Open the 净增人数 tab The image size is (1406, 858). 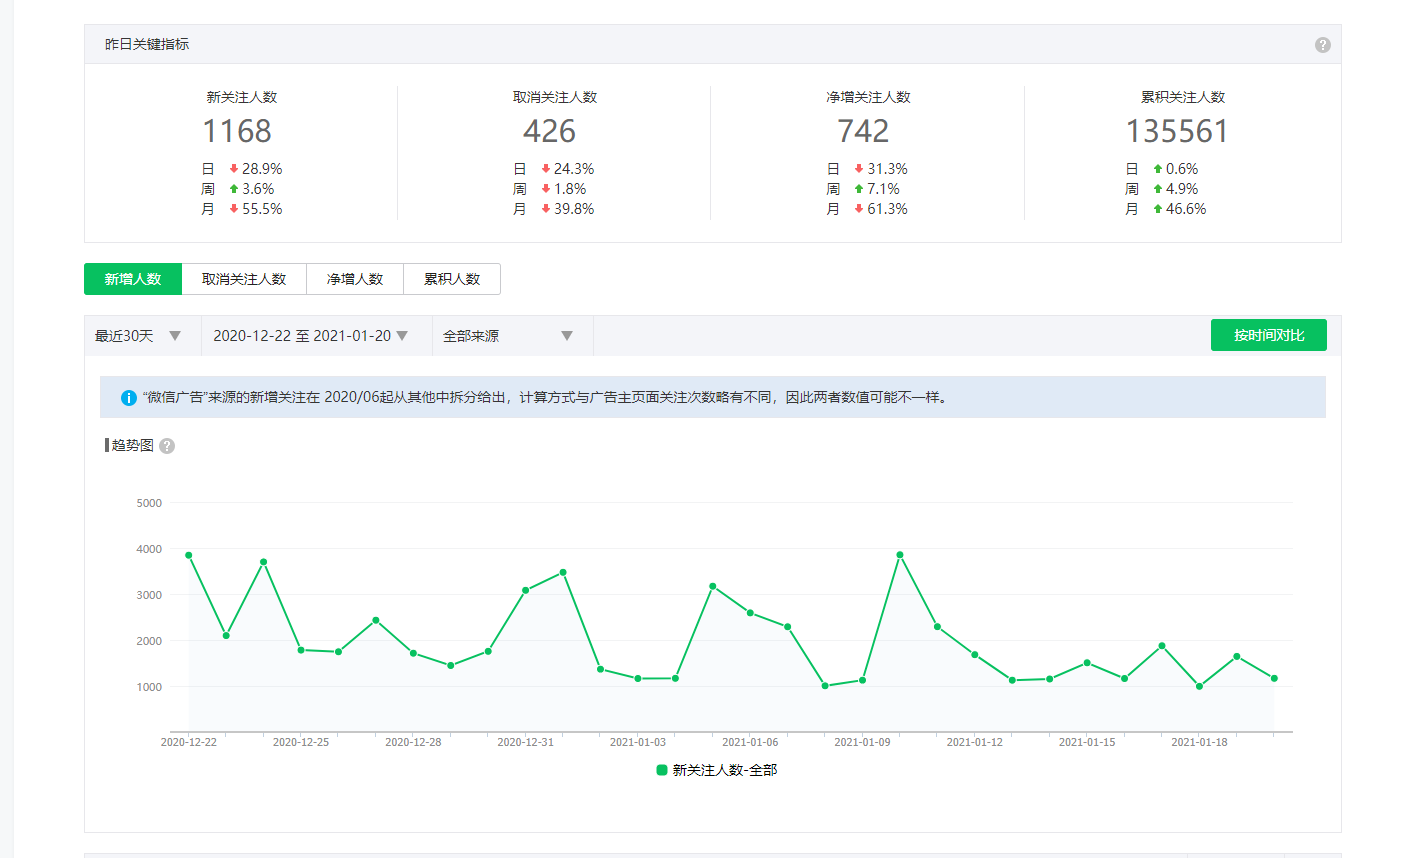coord(355,279)
